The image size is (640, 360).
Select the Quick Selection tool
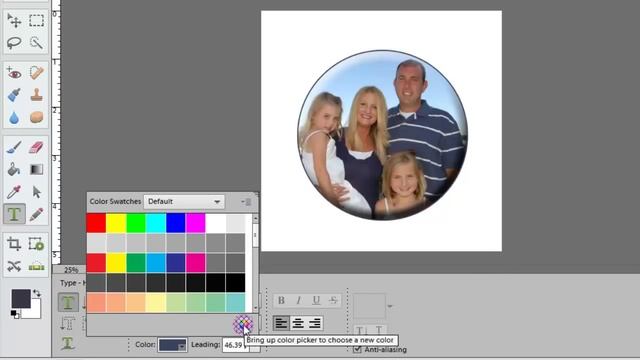[36, 42]
